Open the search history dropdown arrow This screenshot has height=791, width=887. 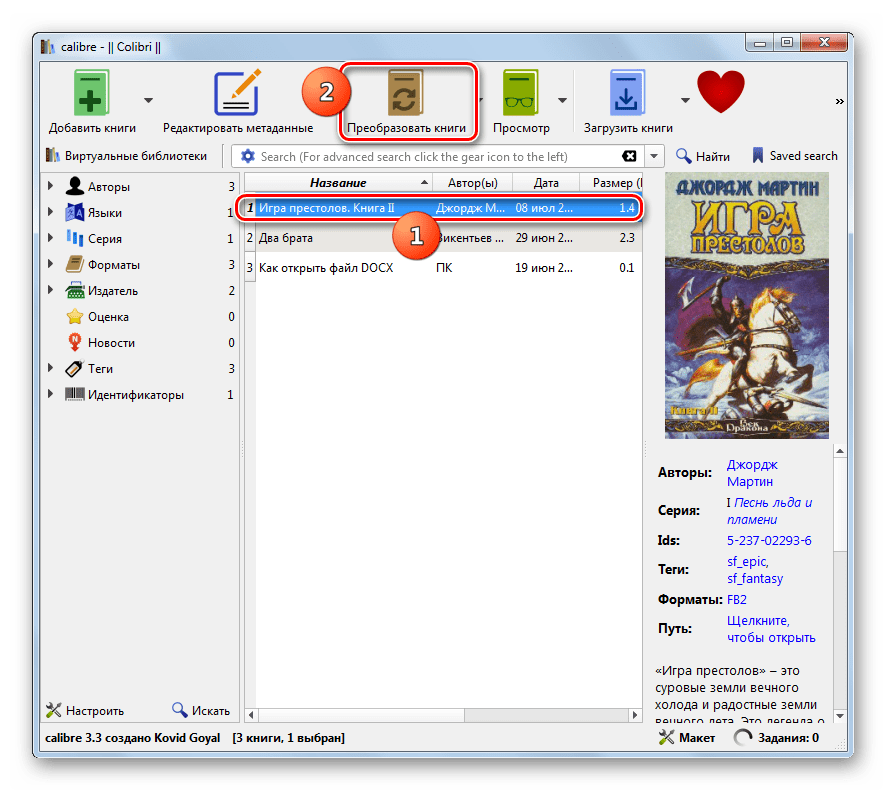[654, 156]
